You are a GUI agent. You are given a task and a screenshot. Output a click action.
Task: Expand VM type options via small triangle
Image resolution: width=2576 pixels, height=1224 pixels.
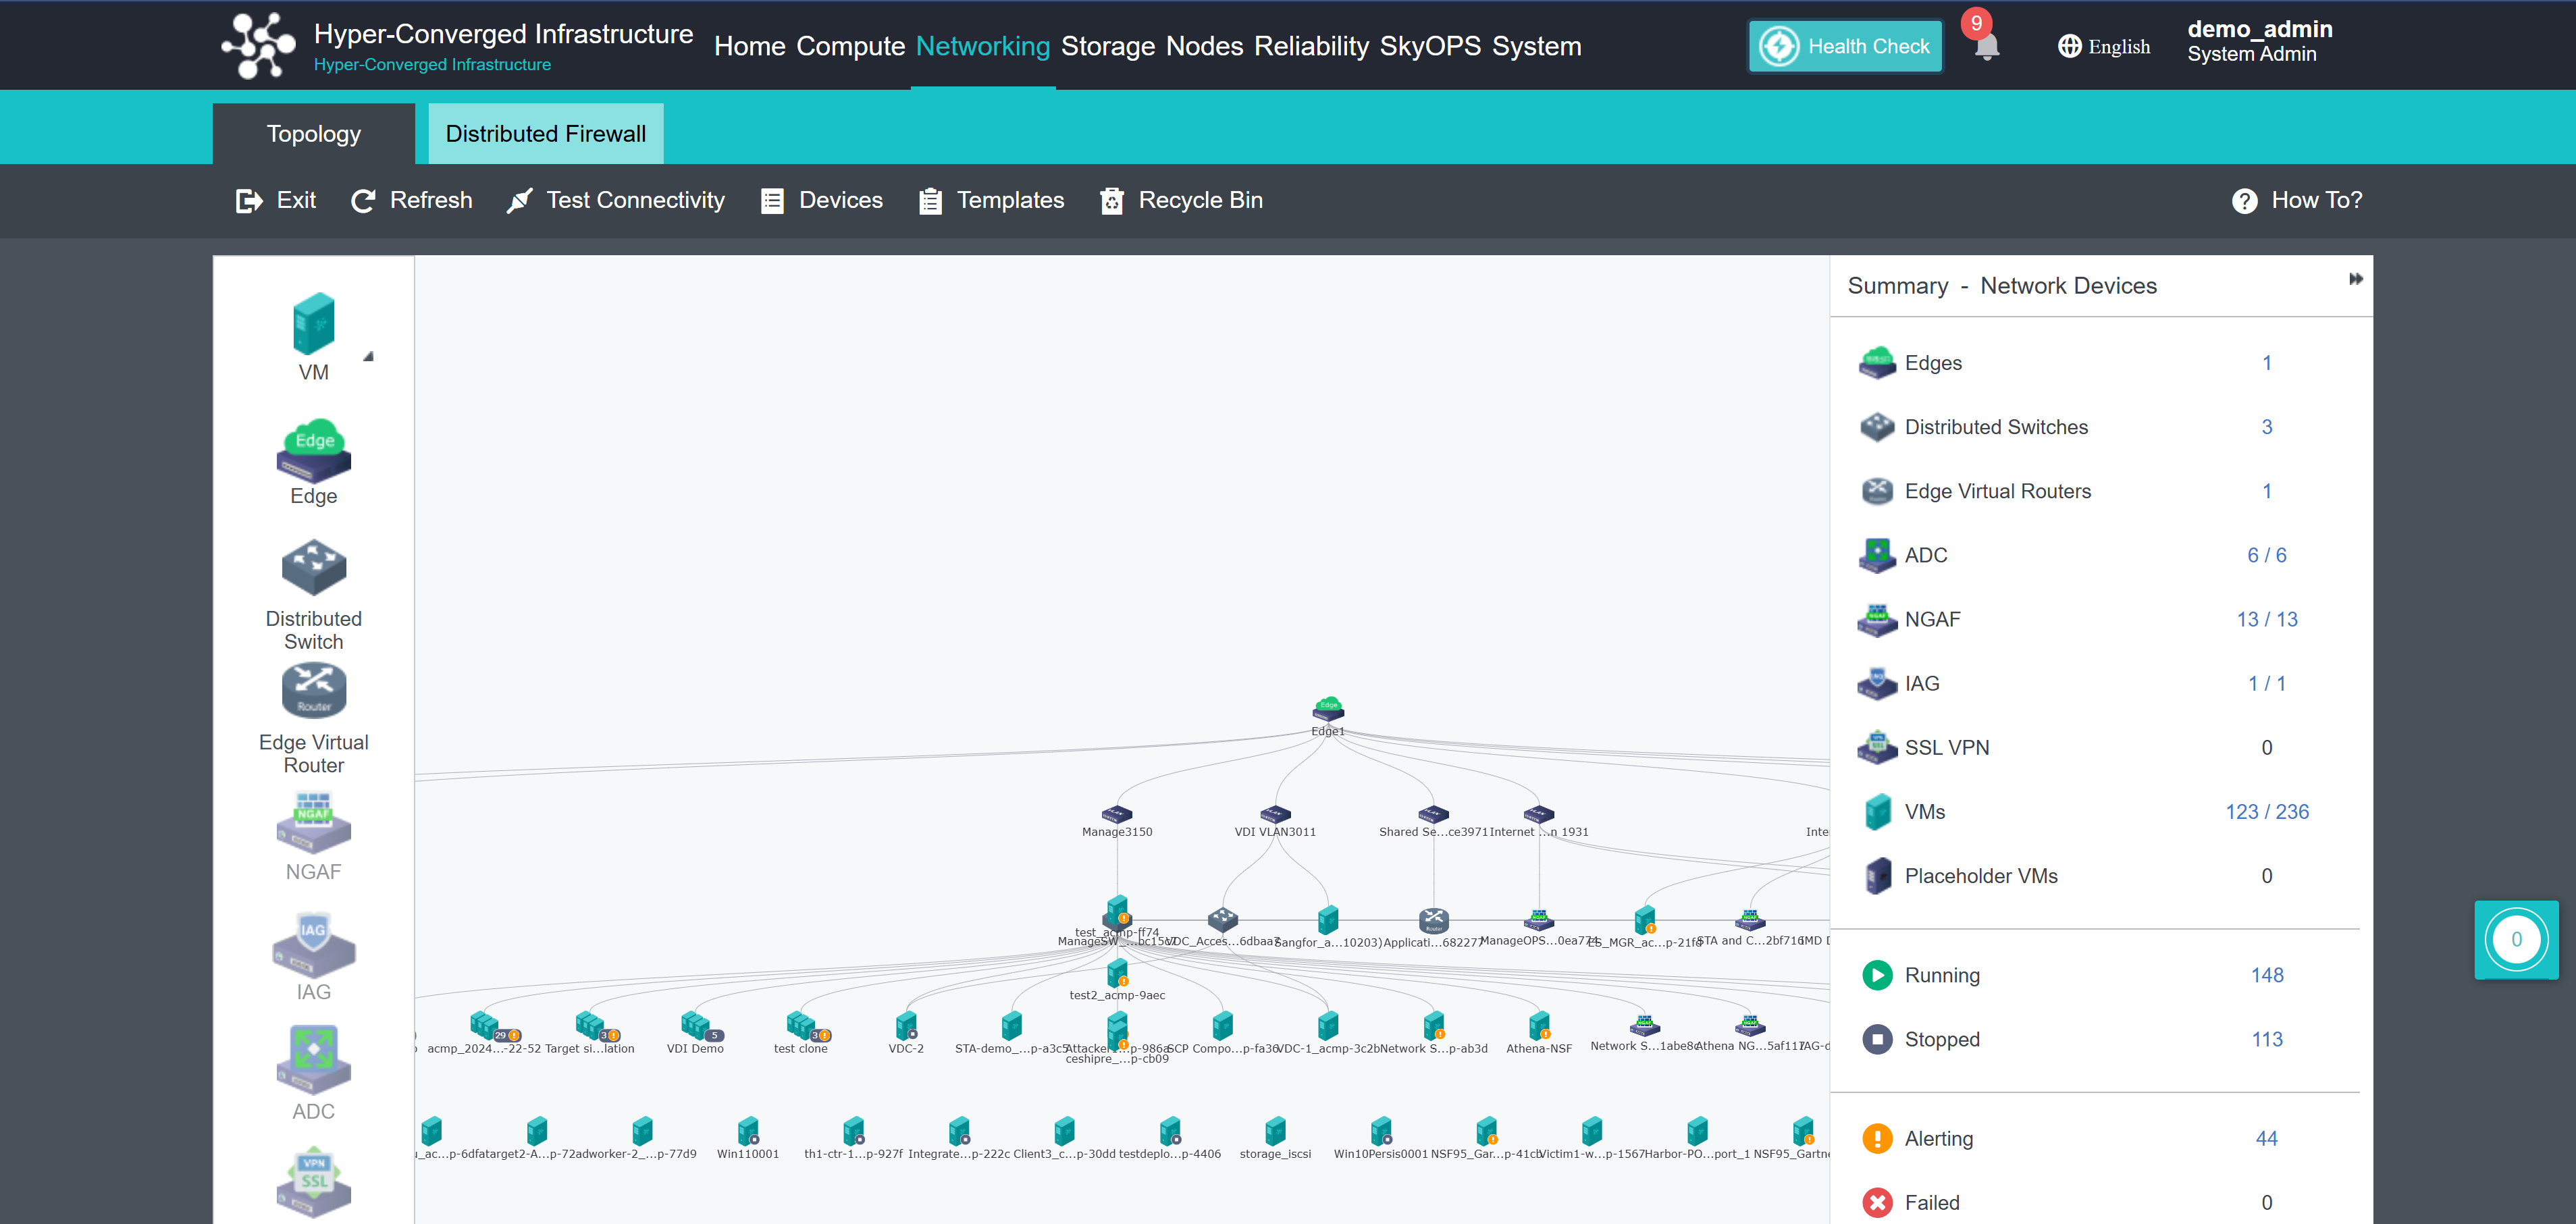pos(368,356)
